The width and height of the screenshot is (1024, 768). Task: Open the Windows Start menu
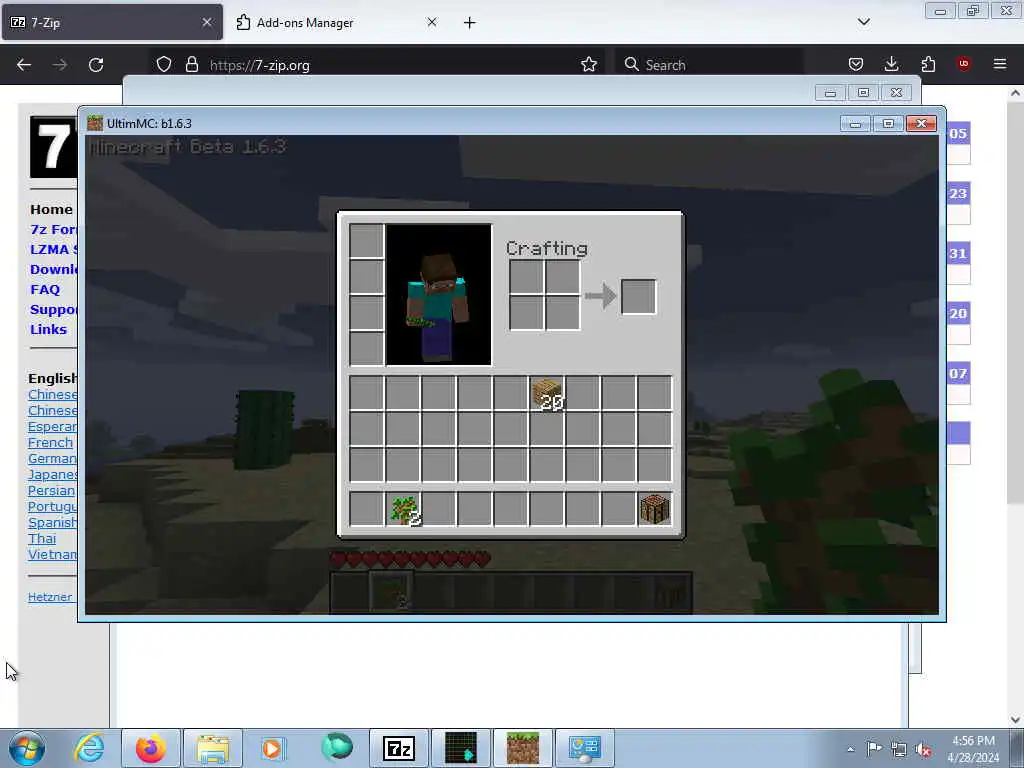coord(27,748)
